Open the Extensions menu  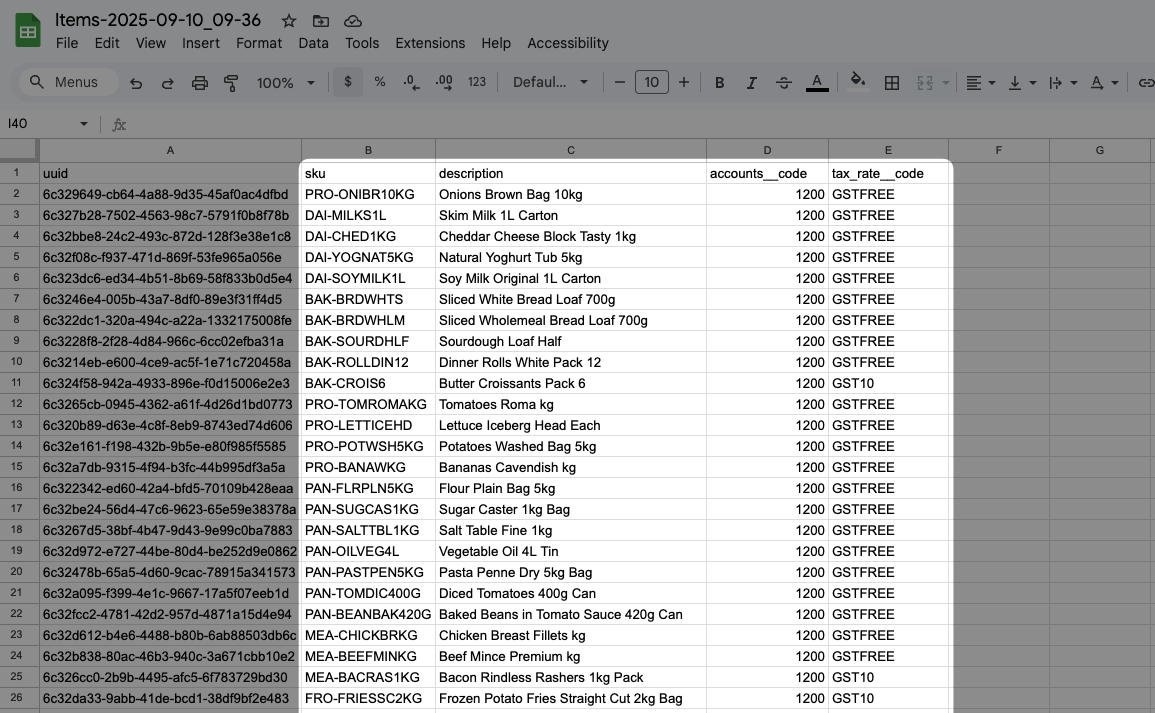pyautogui.click(x=430, y=43)
